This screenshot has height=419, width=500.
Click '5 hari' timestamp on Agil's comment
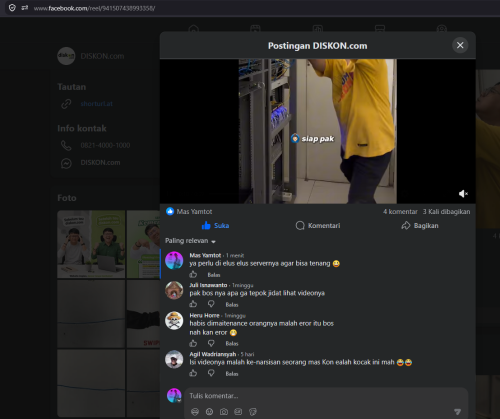pos(247,354)
